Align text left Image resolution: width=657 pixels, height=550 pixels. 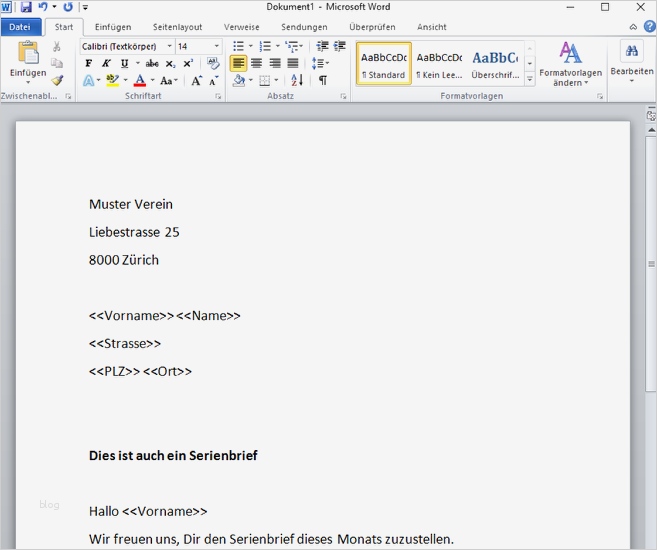coord(238,63)
